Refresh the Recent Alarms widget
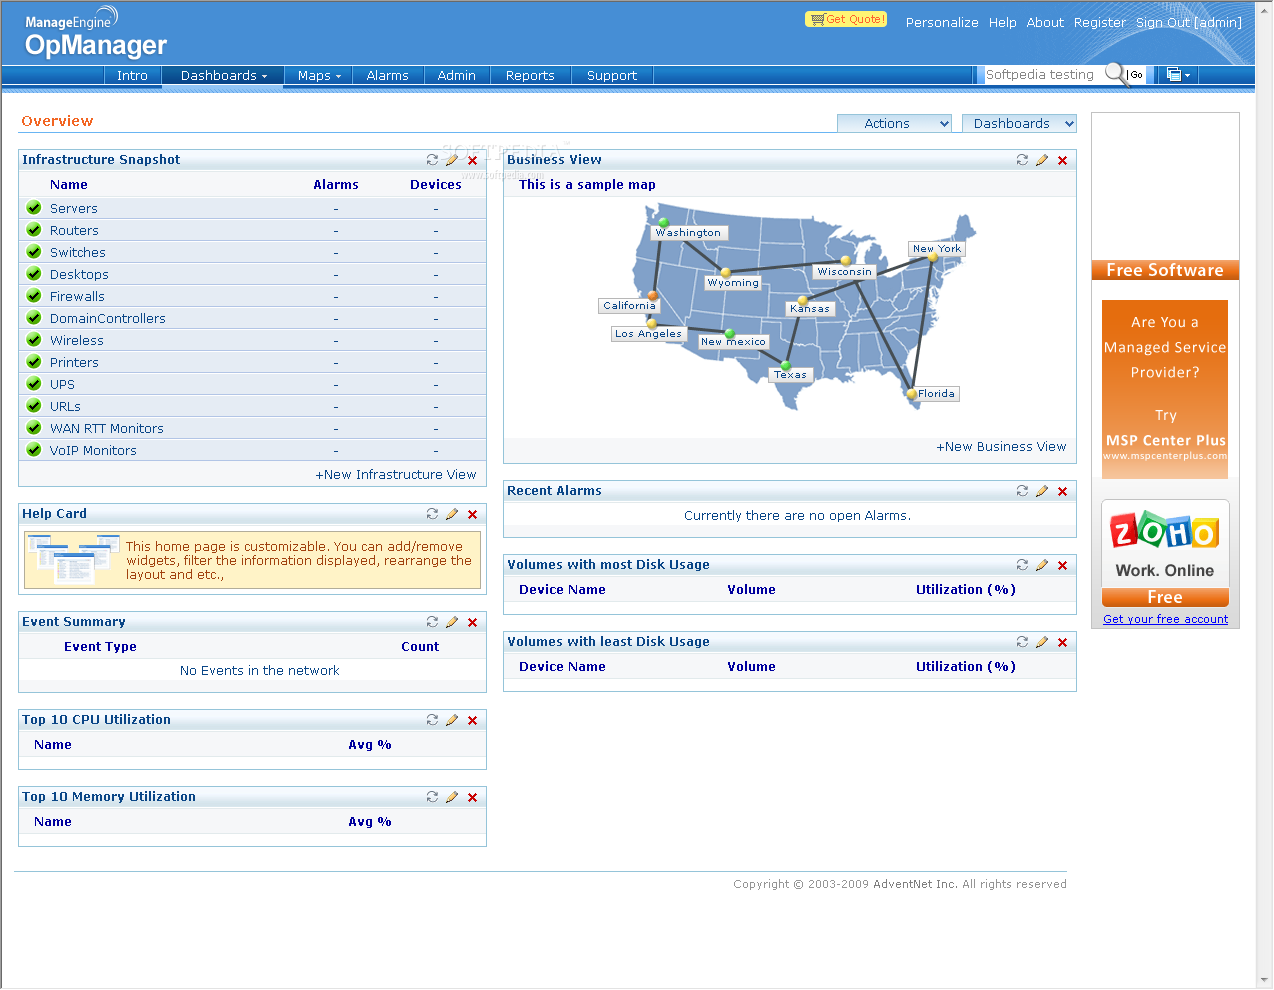Screen dimensions: 1274x990 (x=1022, y=491)
